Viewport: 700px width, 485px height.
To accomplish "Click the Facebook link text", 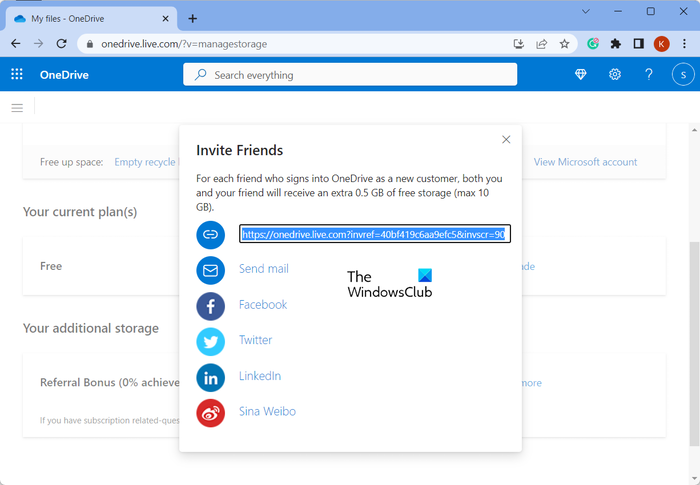I will click(x=263, y=305).
